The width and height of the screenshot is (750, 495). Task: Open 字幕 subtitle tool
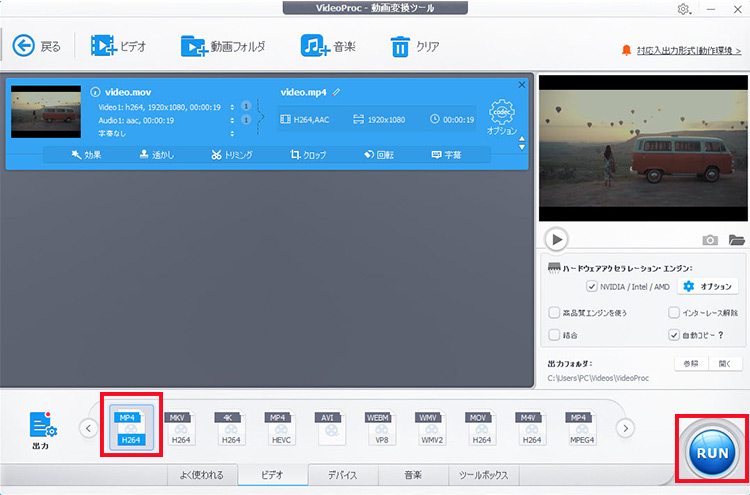pos(446,154)
